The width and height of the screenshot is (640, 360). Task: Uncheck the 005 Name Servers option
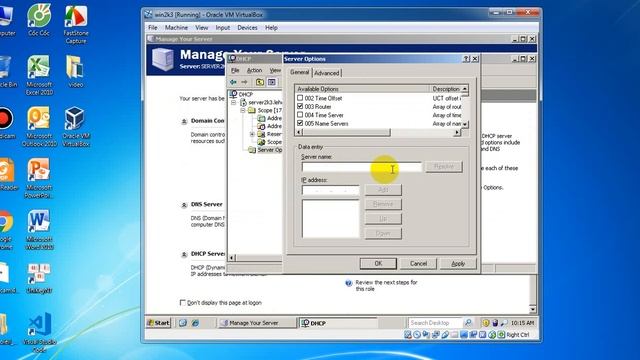point(300,123)
